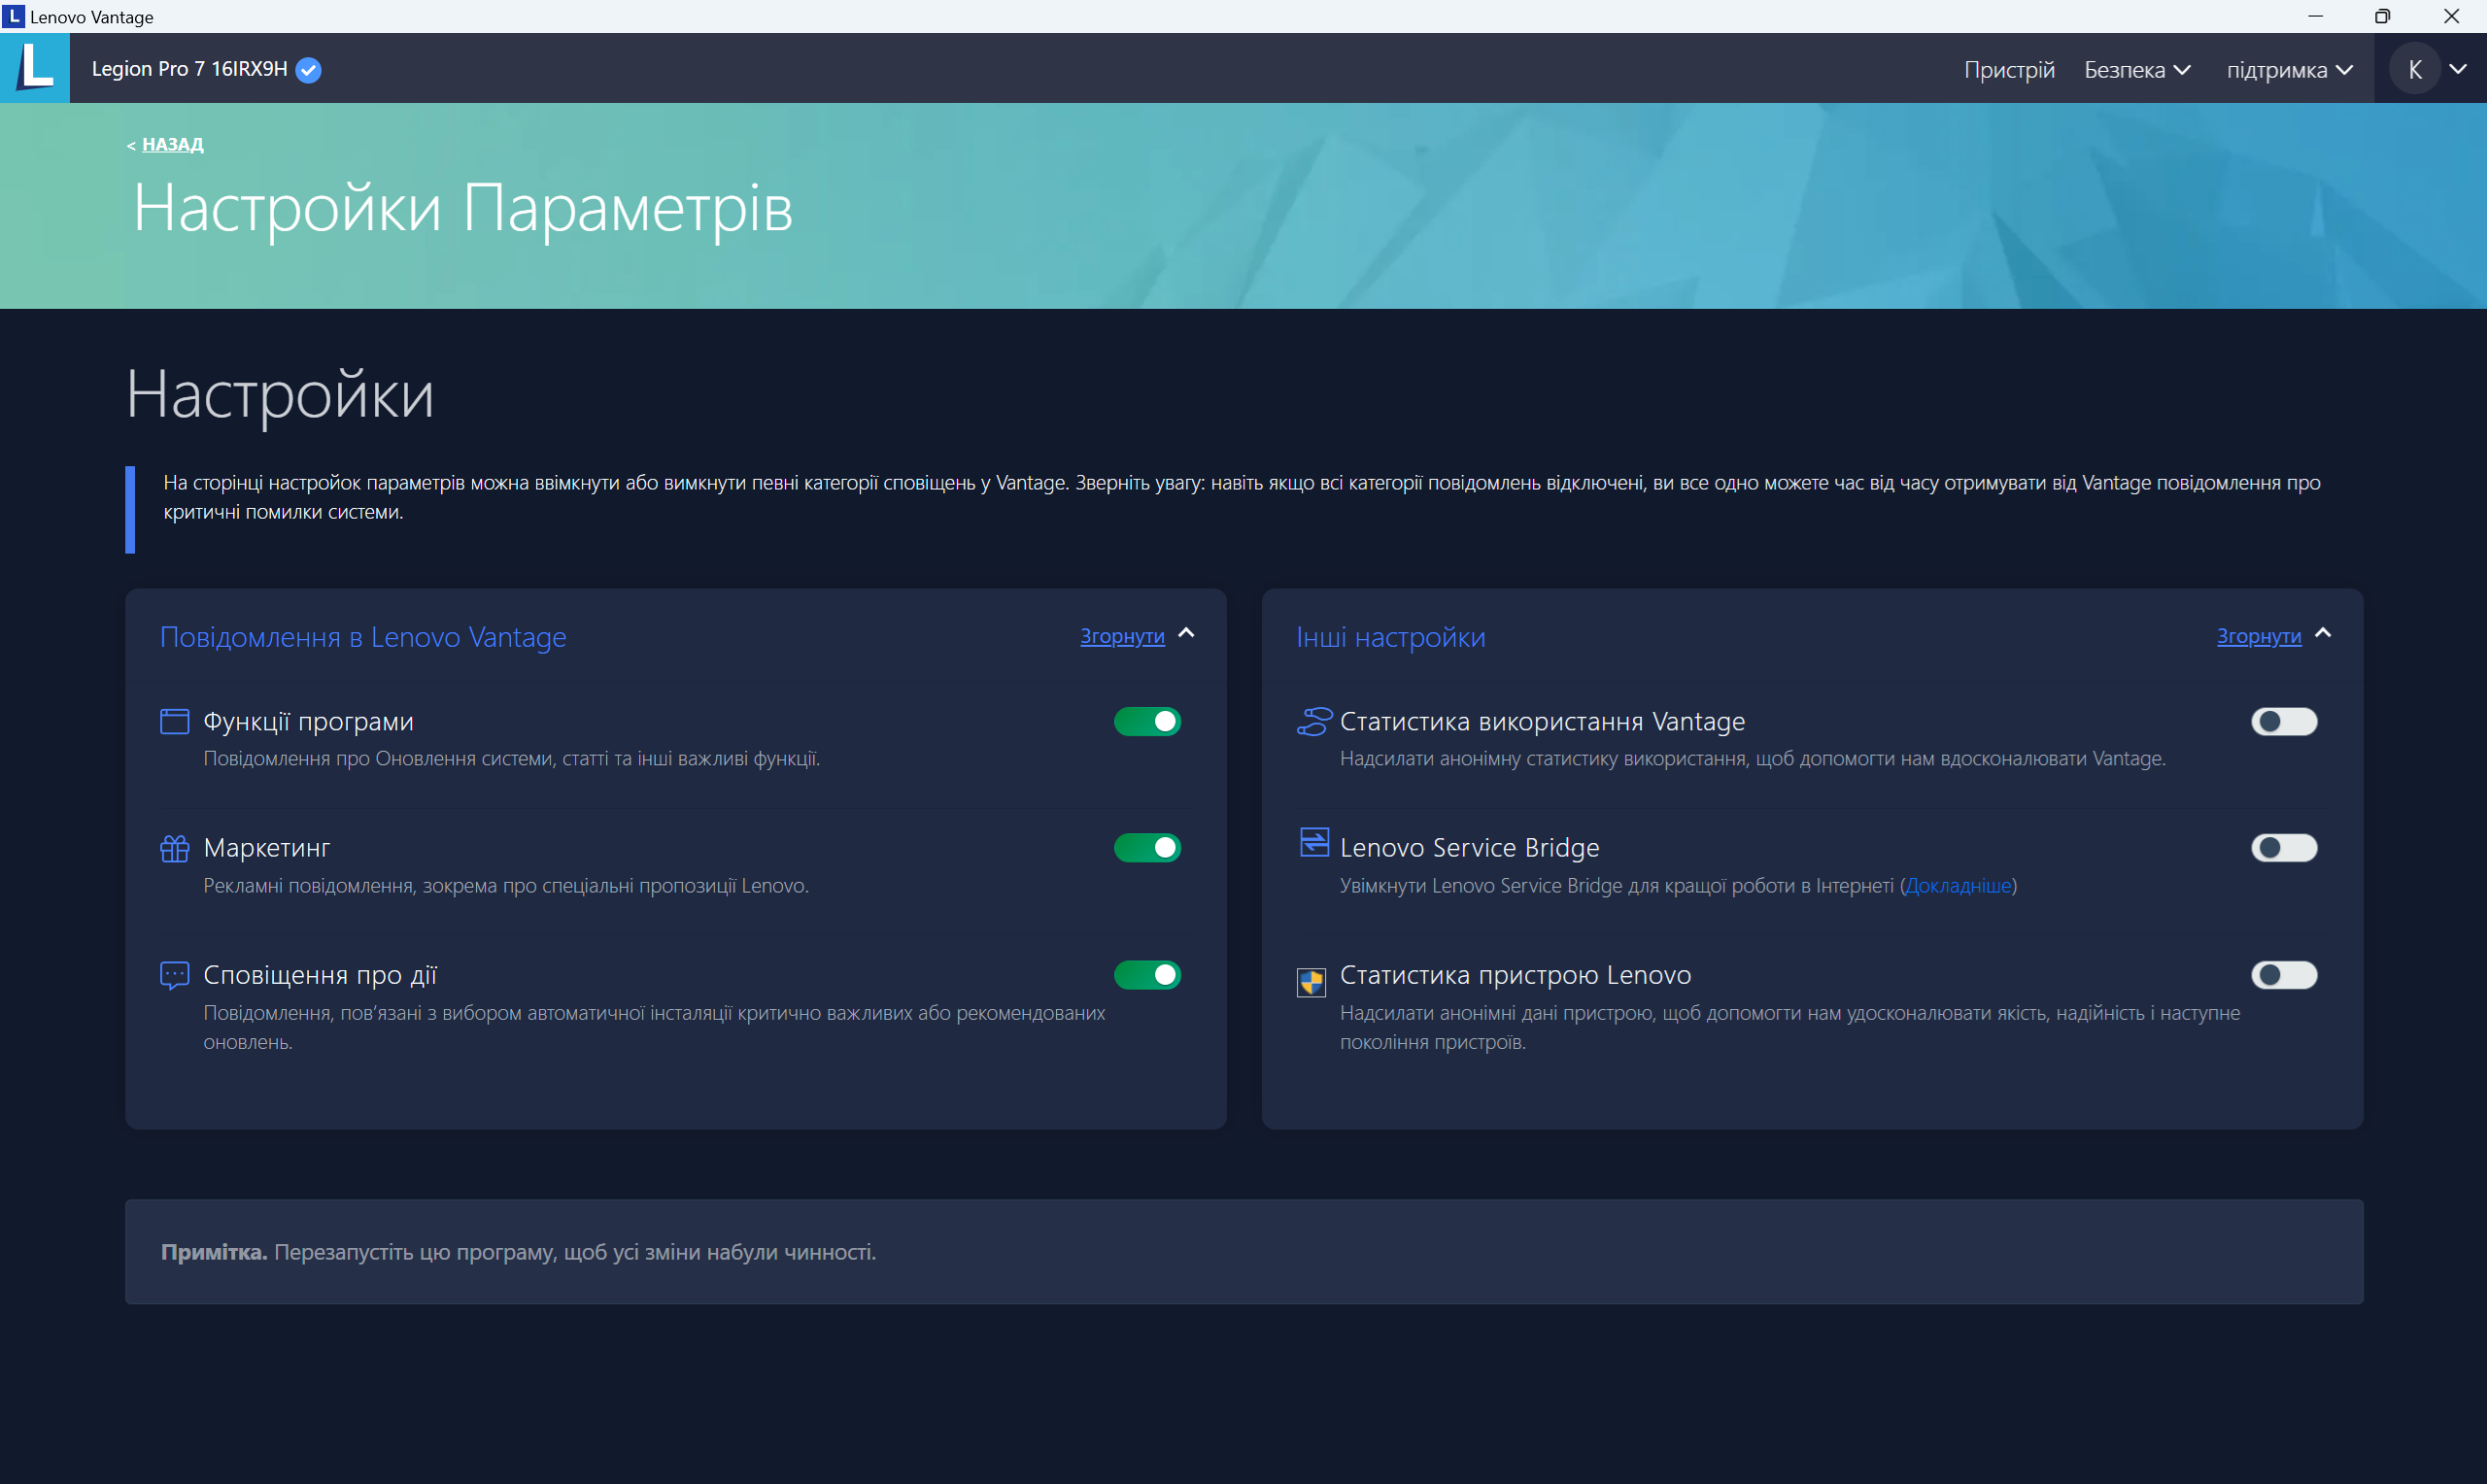The width and height of the screenshot is (2487, 1484).
Task: Enable Lenovo Service Bridge toggle
Action: [x=2283, y=848]
